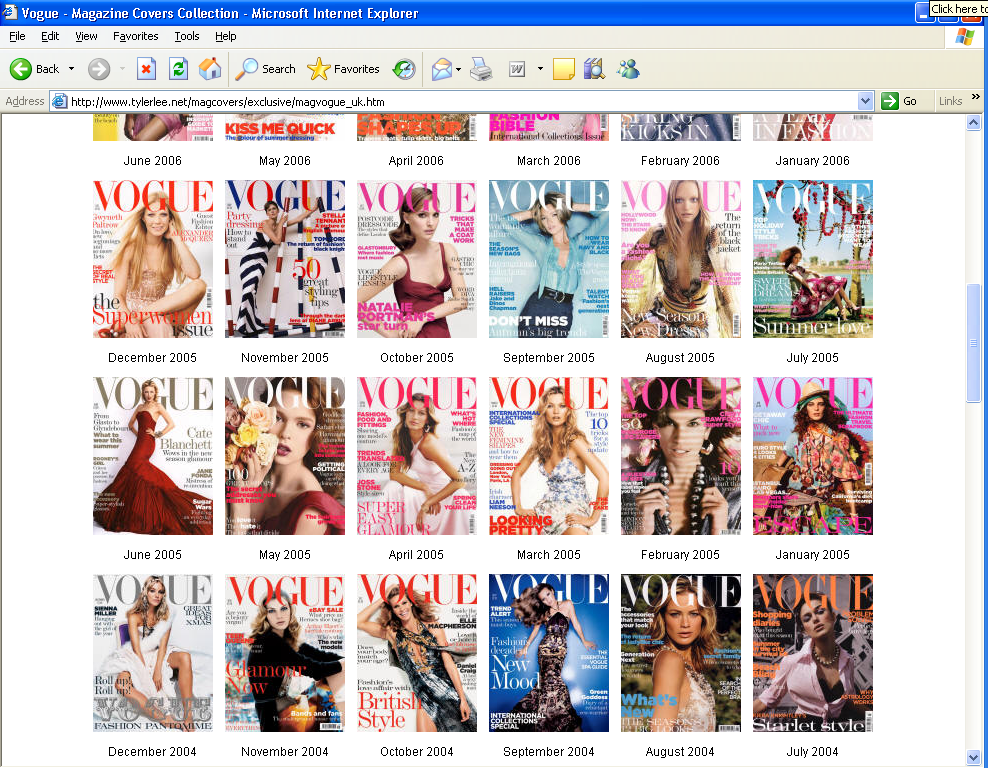
Task: Open the November 2004 Glamour Now cover
Action: [x=285, y=653]
